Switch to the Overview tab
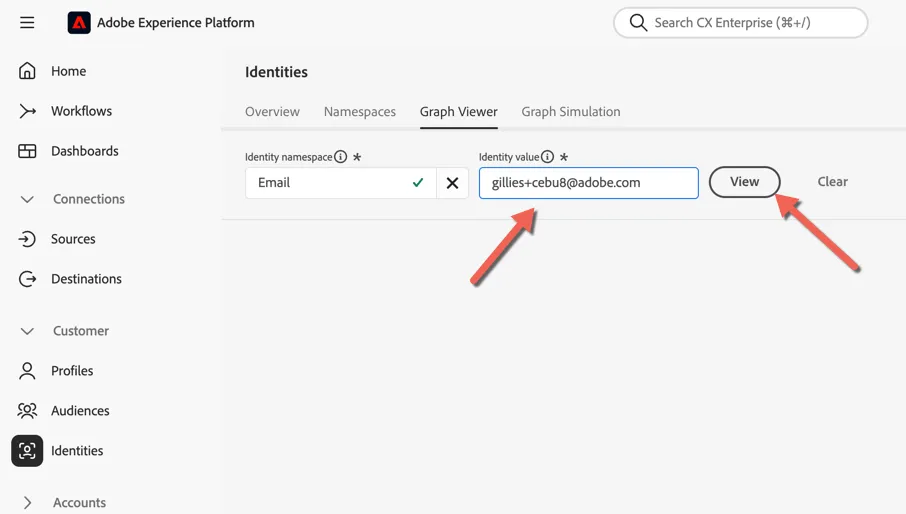 point(272,111)
